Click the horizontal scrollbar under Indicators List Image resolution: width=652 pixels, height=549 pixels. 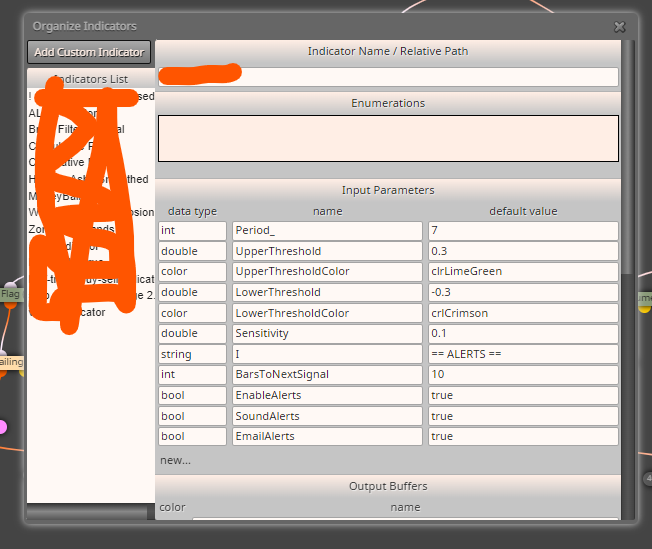[x=87, y=512]
